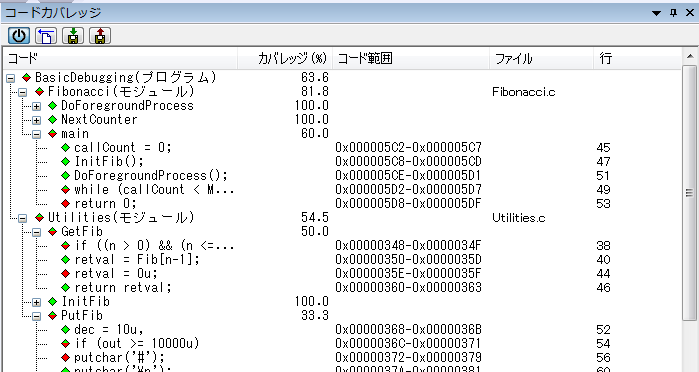
Task: Click code range 0x00000348-0x0000034F
Action: 408,245
